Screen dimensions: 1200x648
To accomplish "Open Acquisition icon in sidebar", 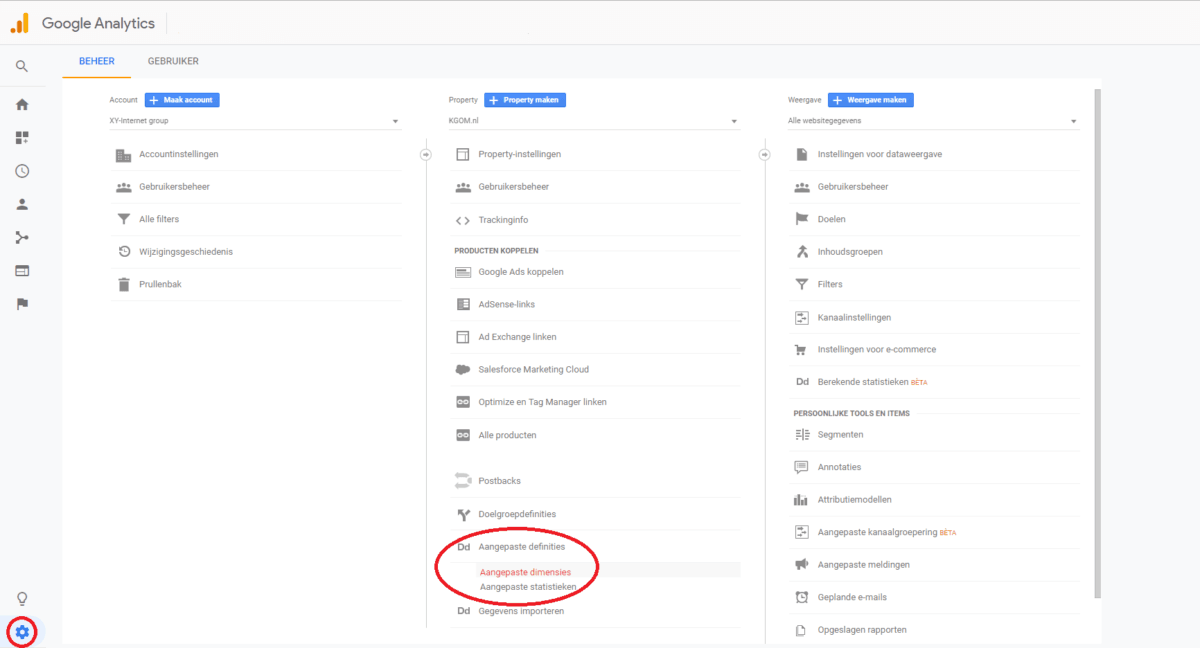I will click(22, 237).
